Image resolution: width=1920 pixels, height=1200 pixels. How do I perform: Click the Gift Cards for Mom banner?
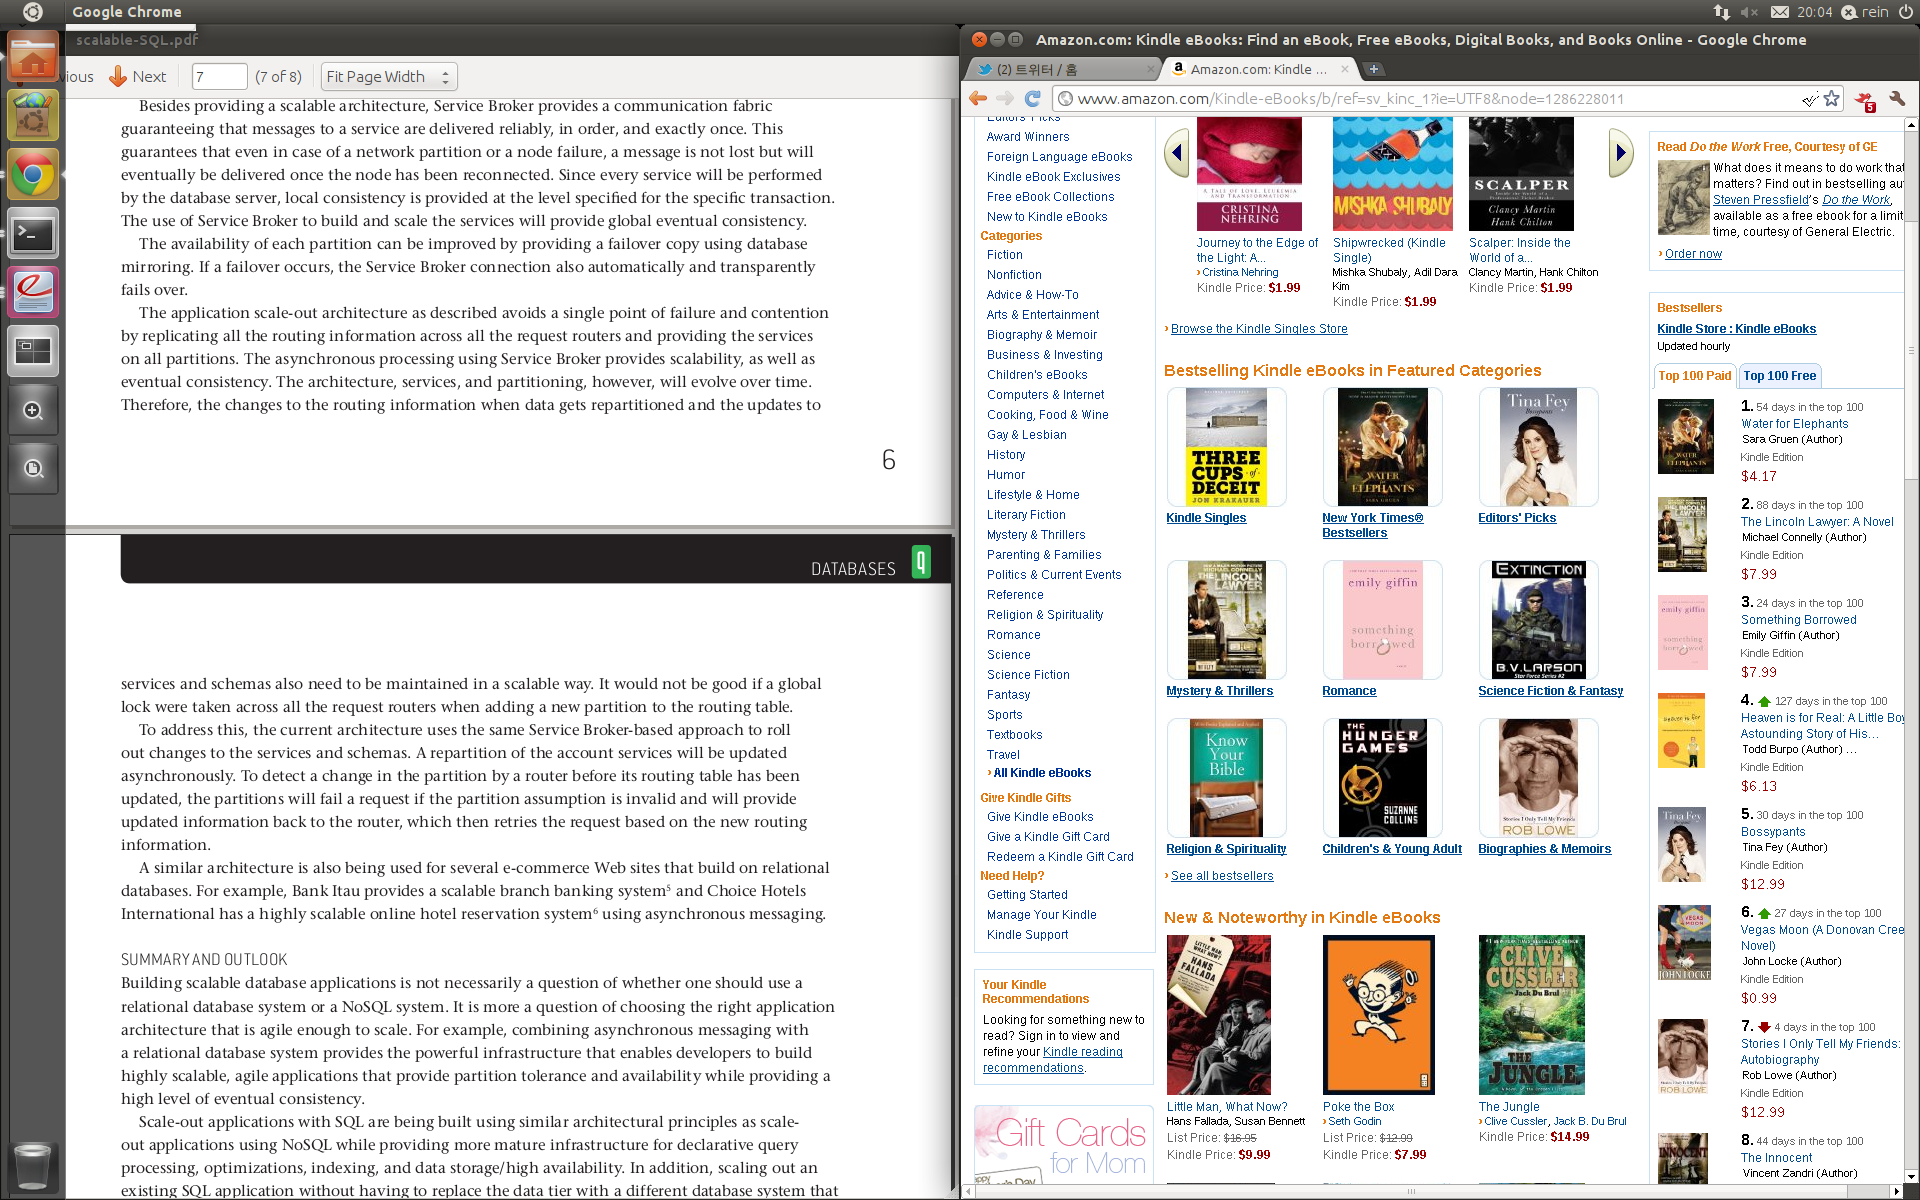tap(1064, 1145)
